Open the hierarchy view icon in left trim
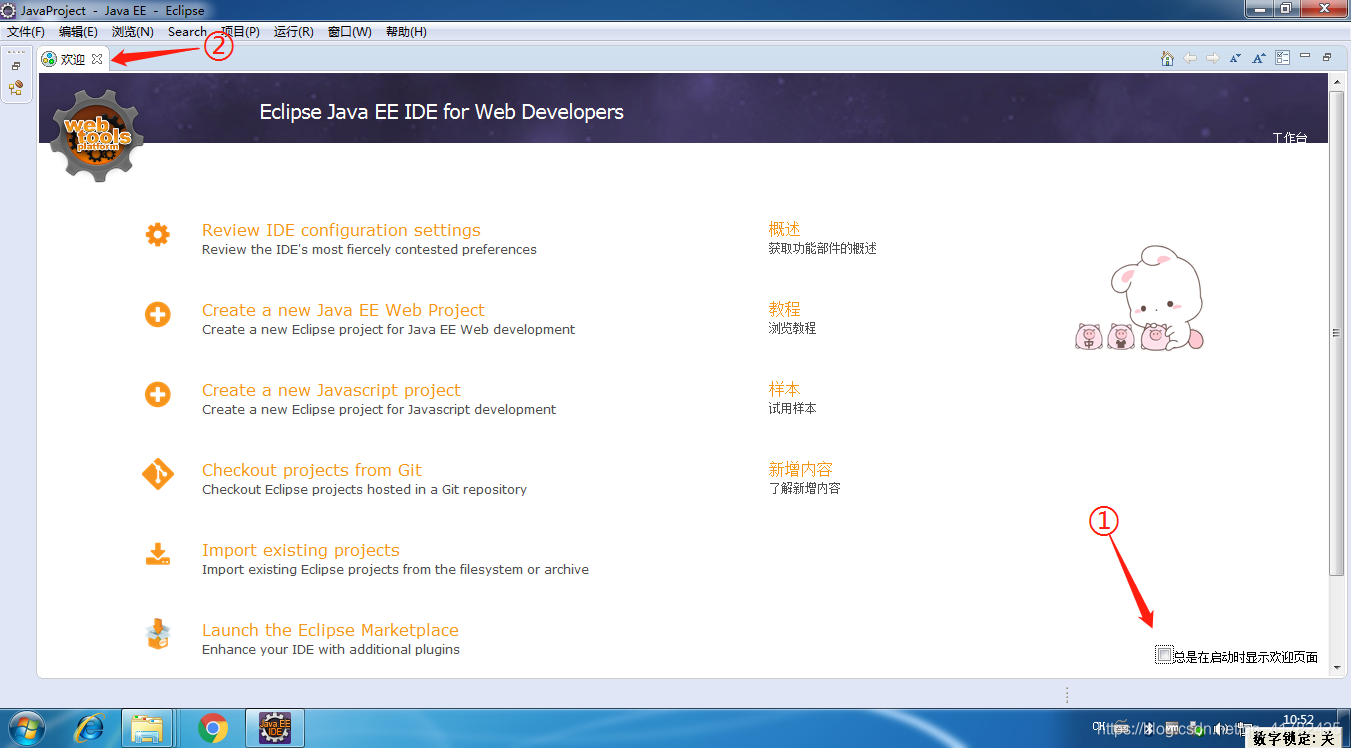This screenshot has height=748, width=1351. (16, 88)
